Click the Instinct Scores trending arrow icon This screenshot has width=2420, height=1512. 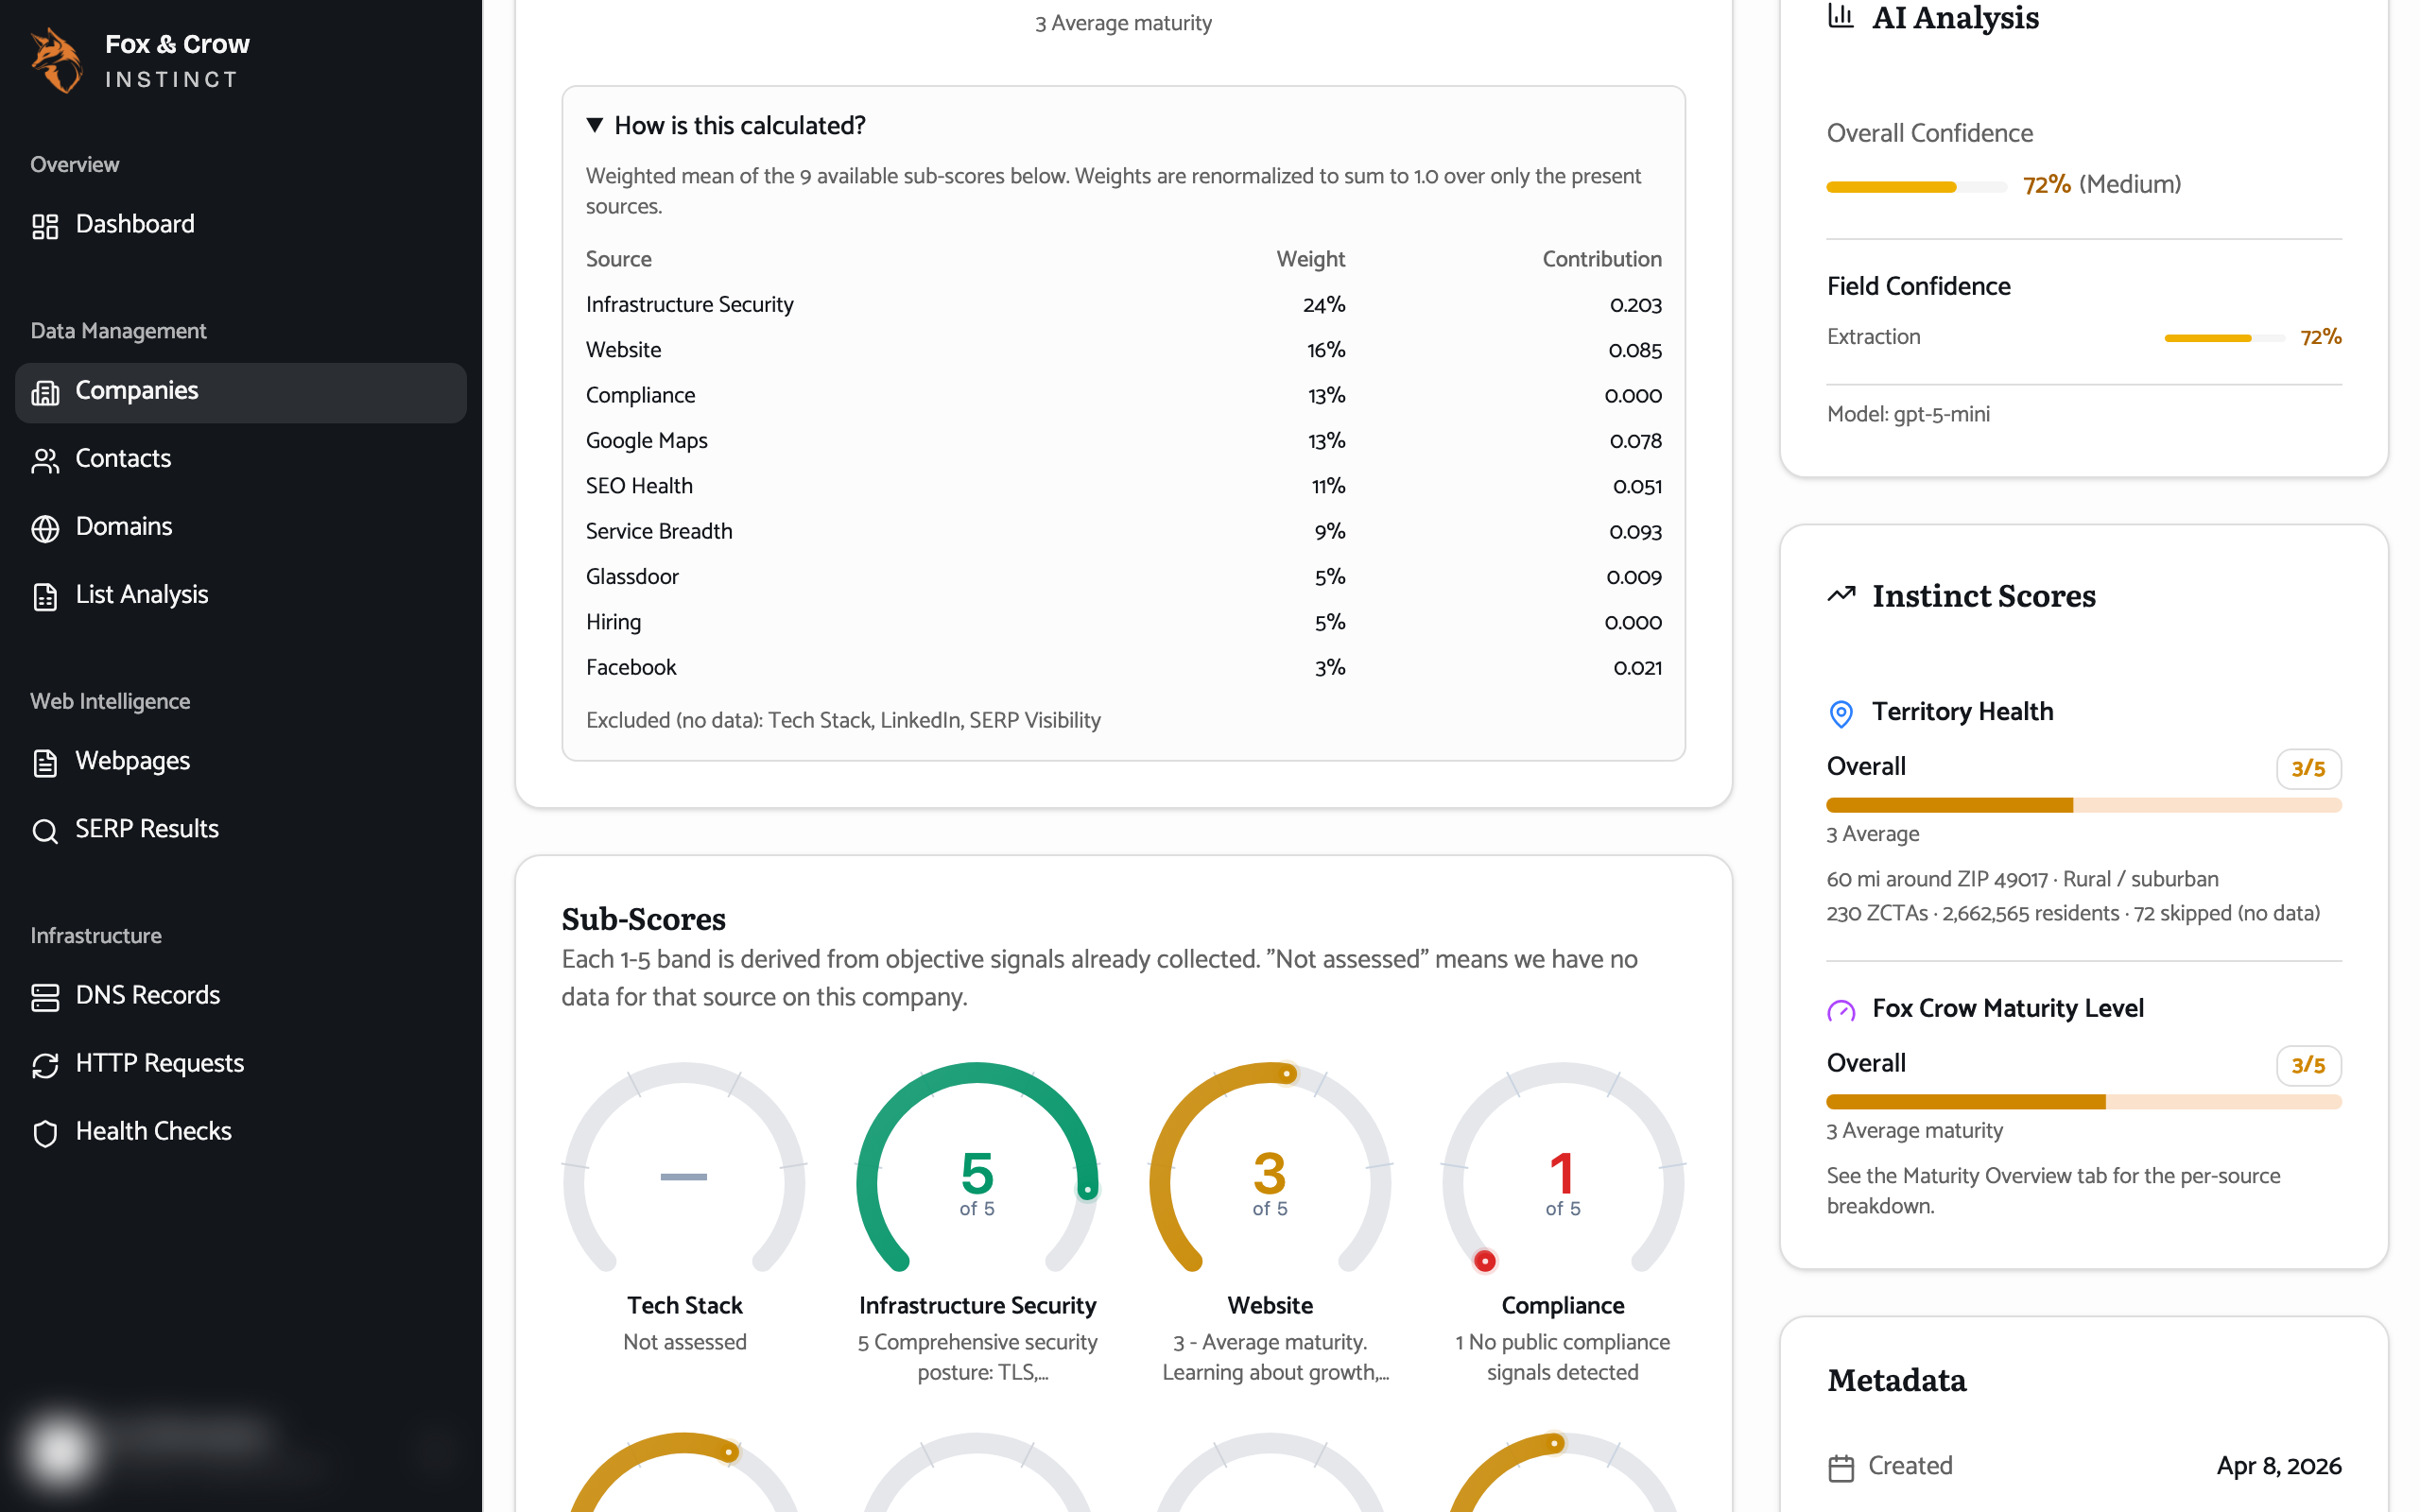1841,594
